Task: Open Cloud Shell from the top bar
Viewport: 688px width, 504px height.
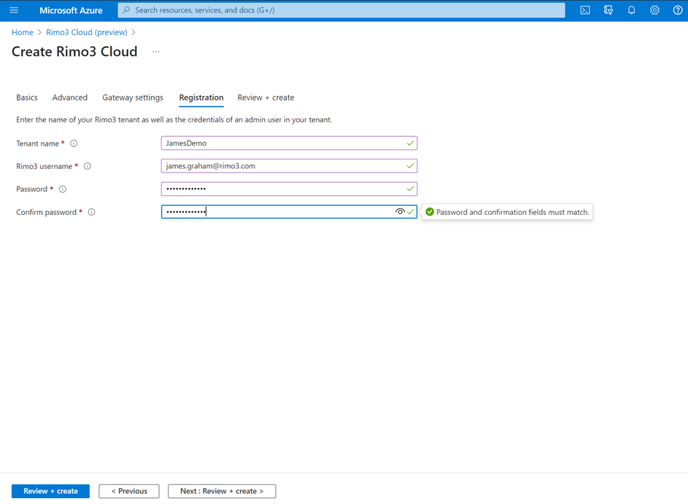Action: [585, 10]
